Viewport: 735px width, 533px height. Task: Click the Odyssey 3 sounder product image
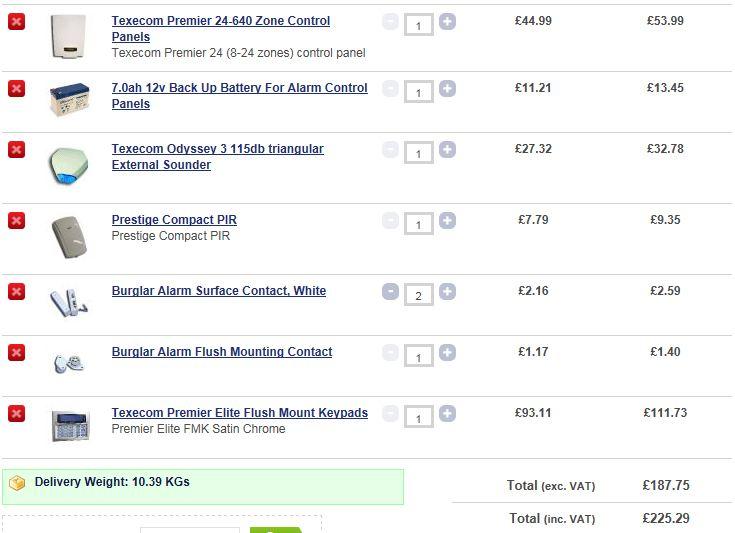pos(69,165)
